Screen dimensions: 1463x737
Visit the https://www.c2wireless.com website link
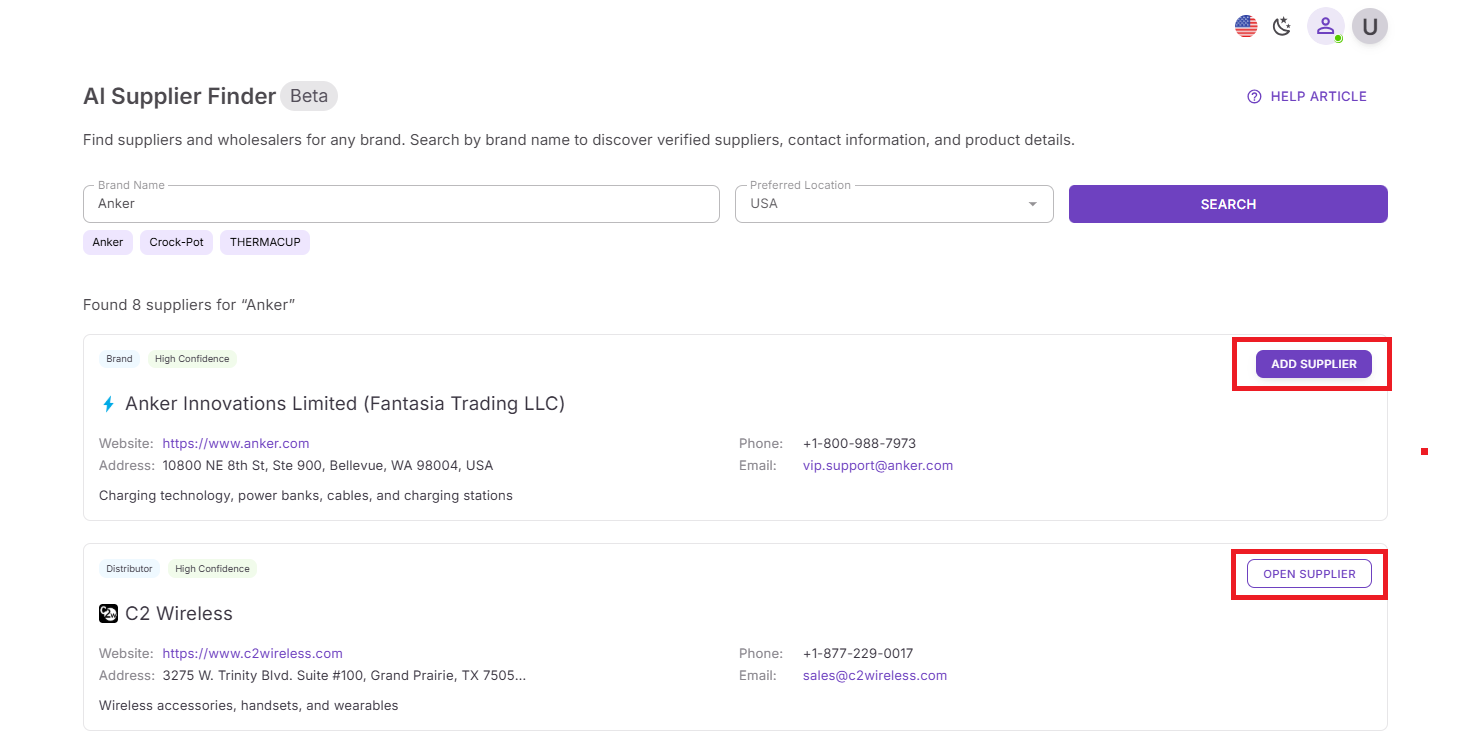coord(253,653)
